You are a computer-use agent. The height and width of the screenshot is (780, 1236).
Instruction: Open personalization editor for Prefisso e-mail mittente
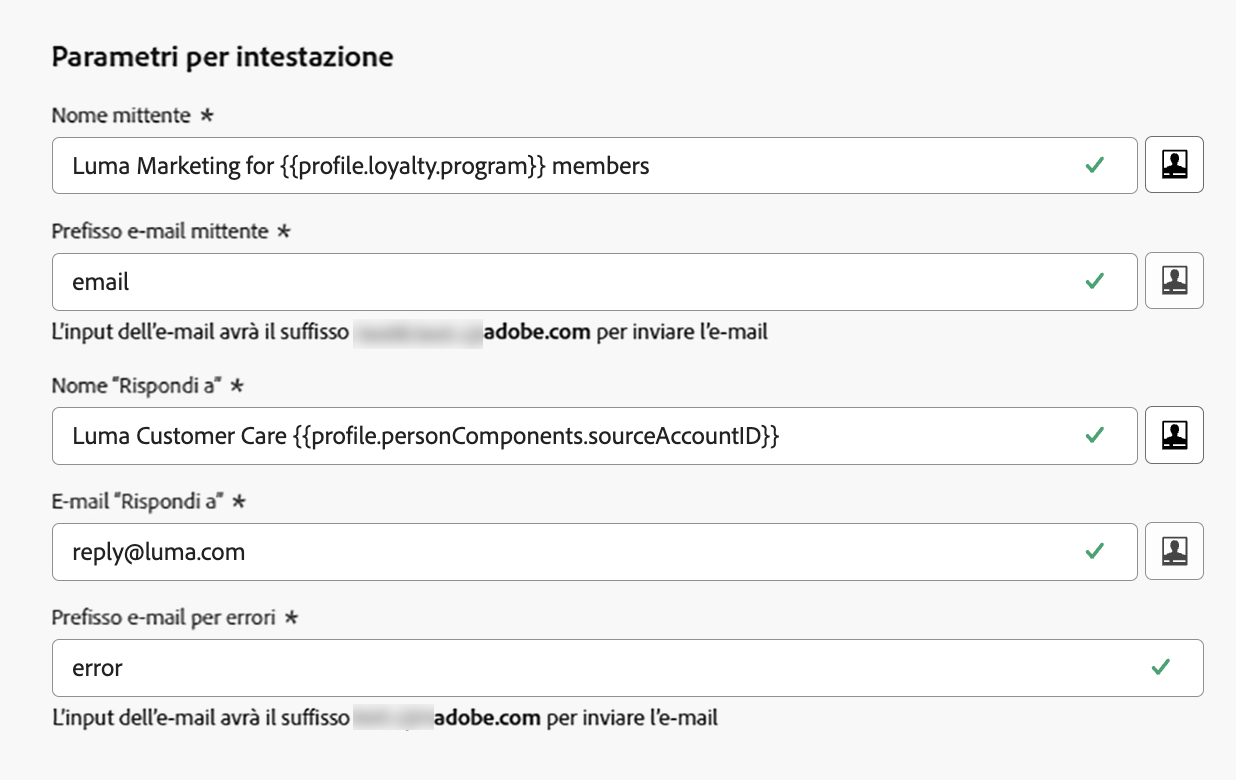tap(1174, 281)
